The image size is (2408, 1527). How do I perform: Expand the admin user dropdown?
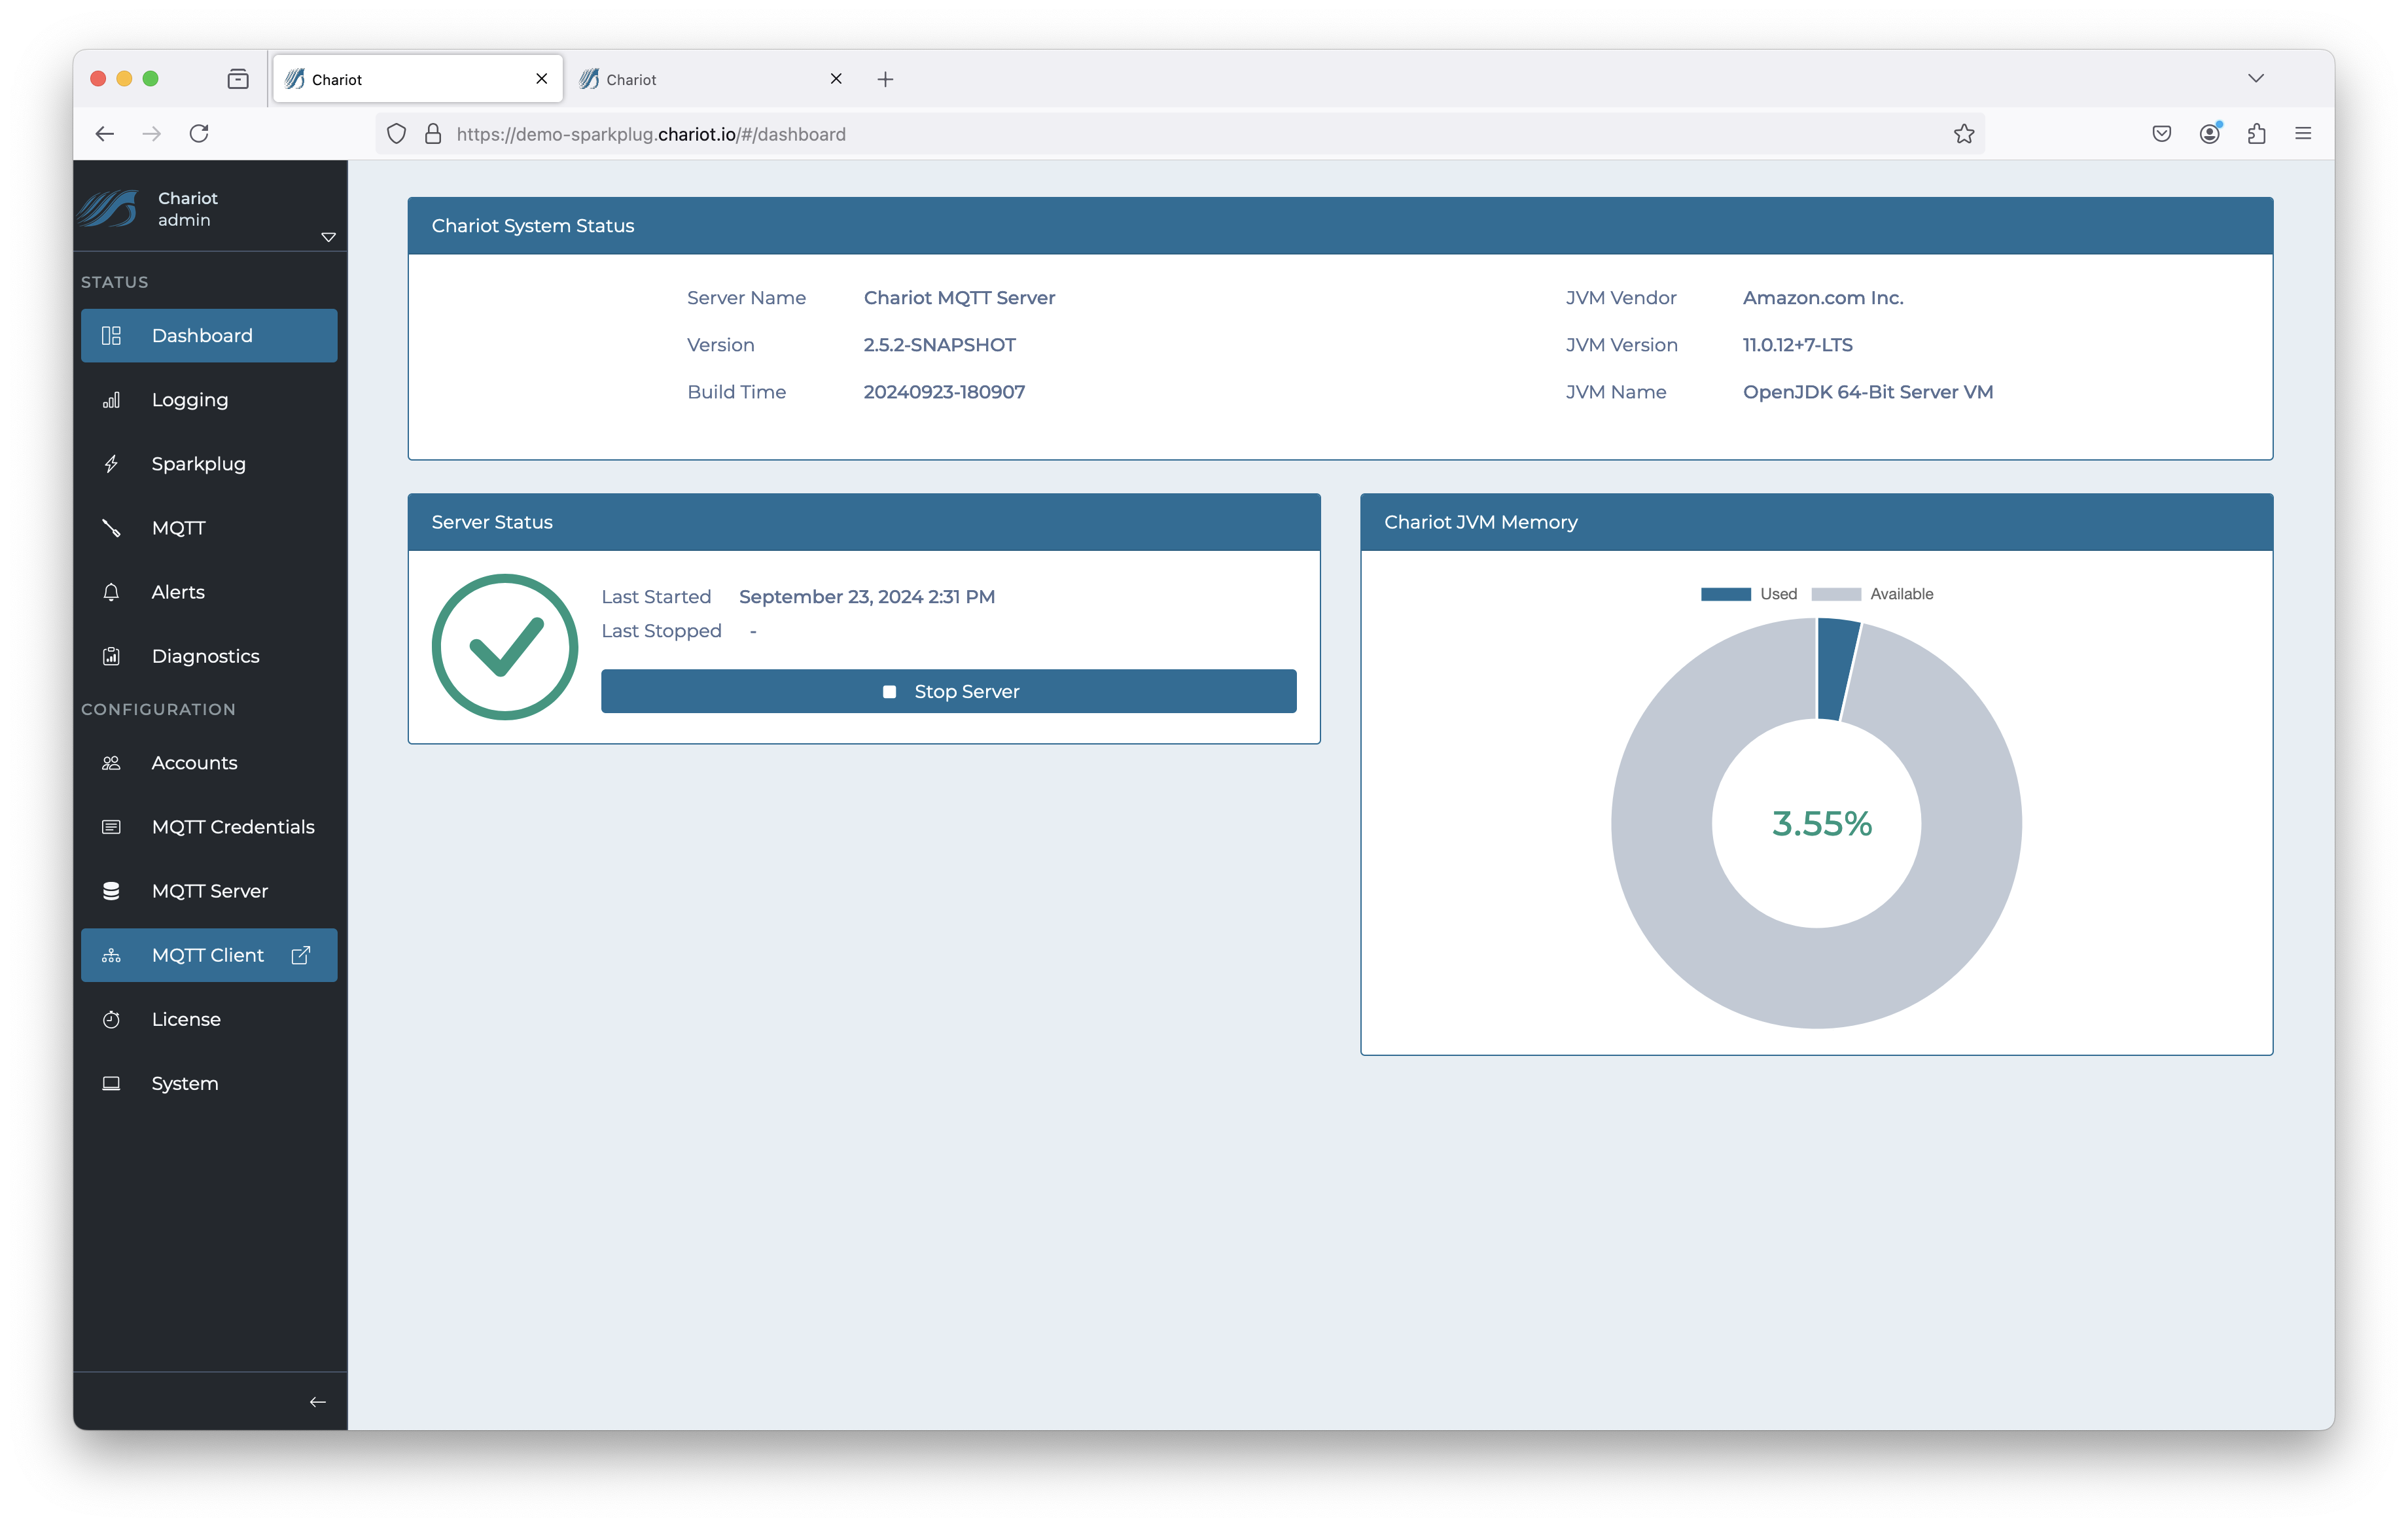coord(328,237)
